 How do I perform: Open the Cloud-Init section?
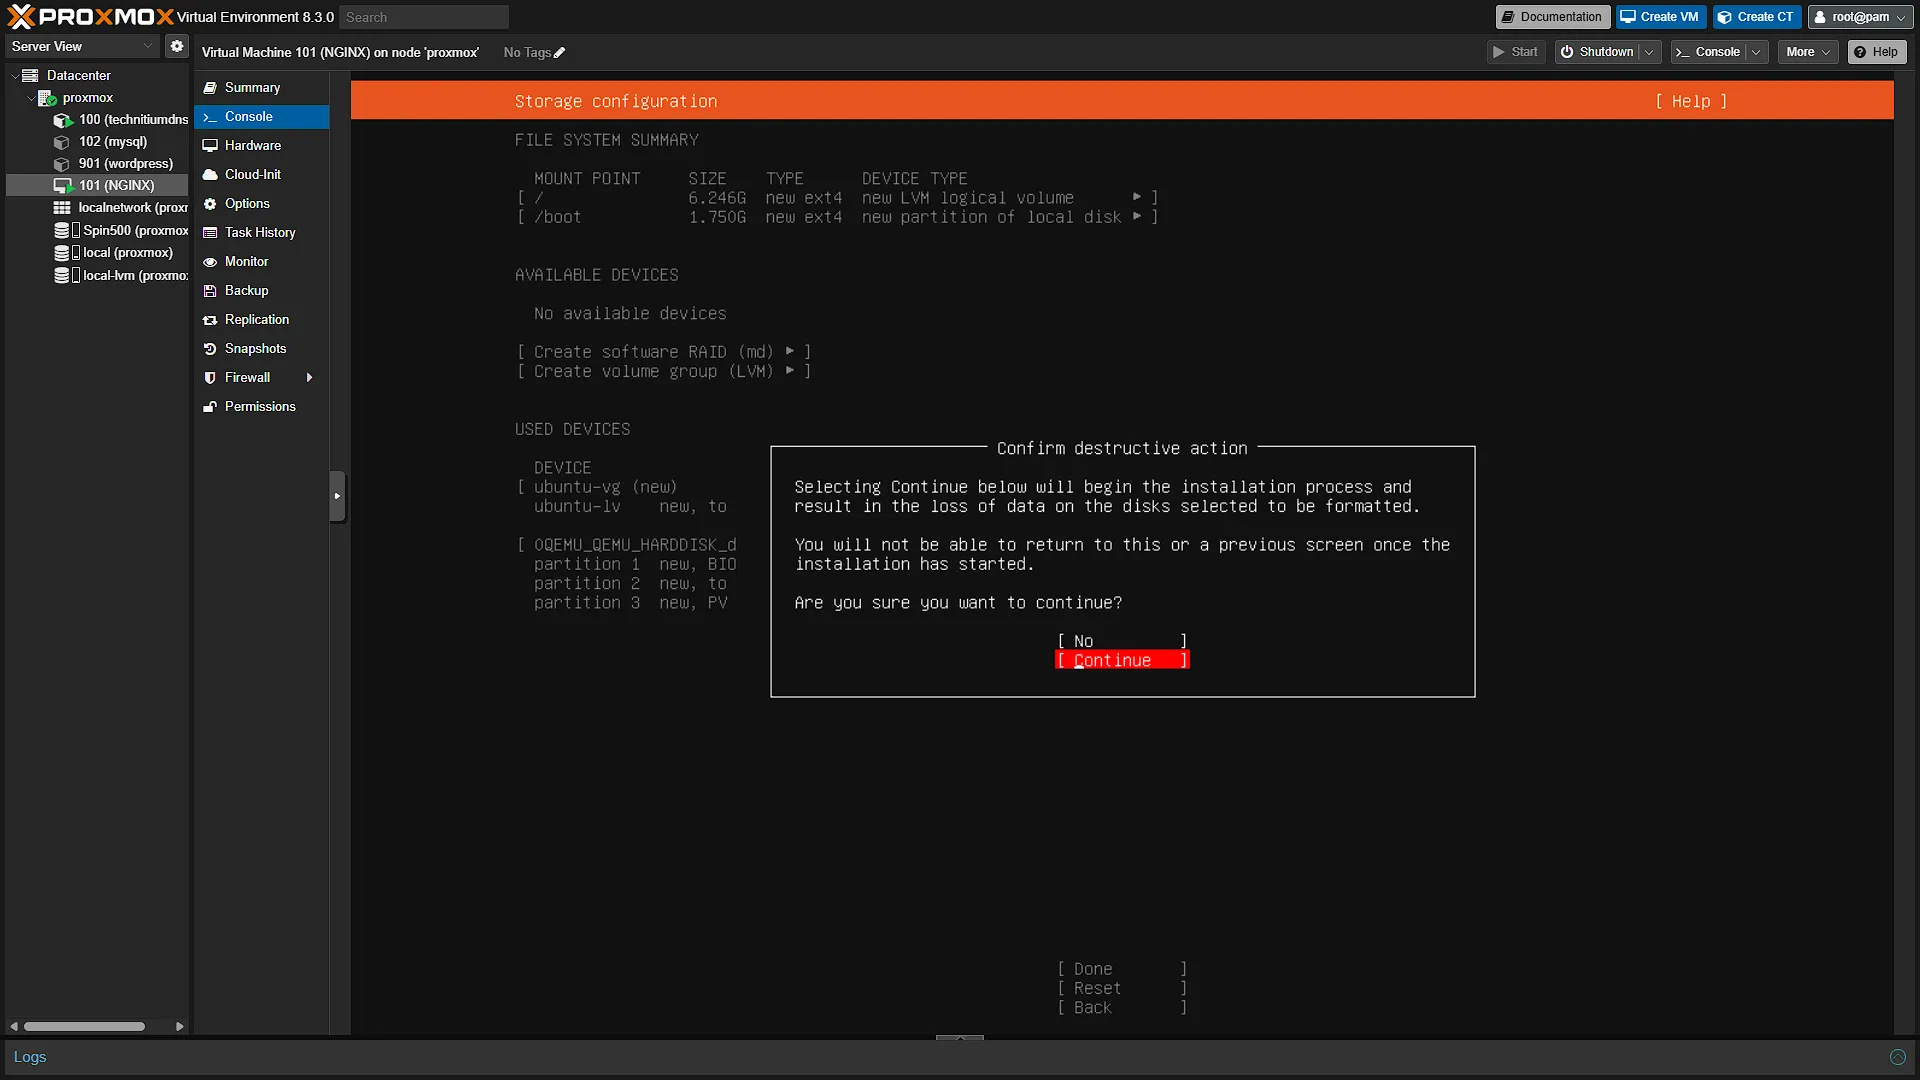pos(261,175)
